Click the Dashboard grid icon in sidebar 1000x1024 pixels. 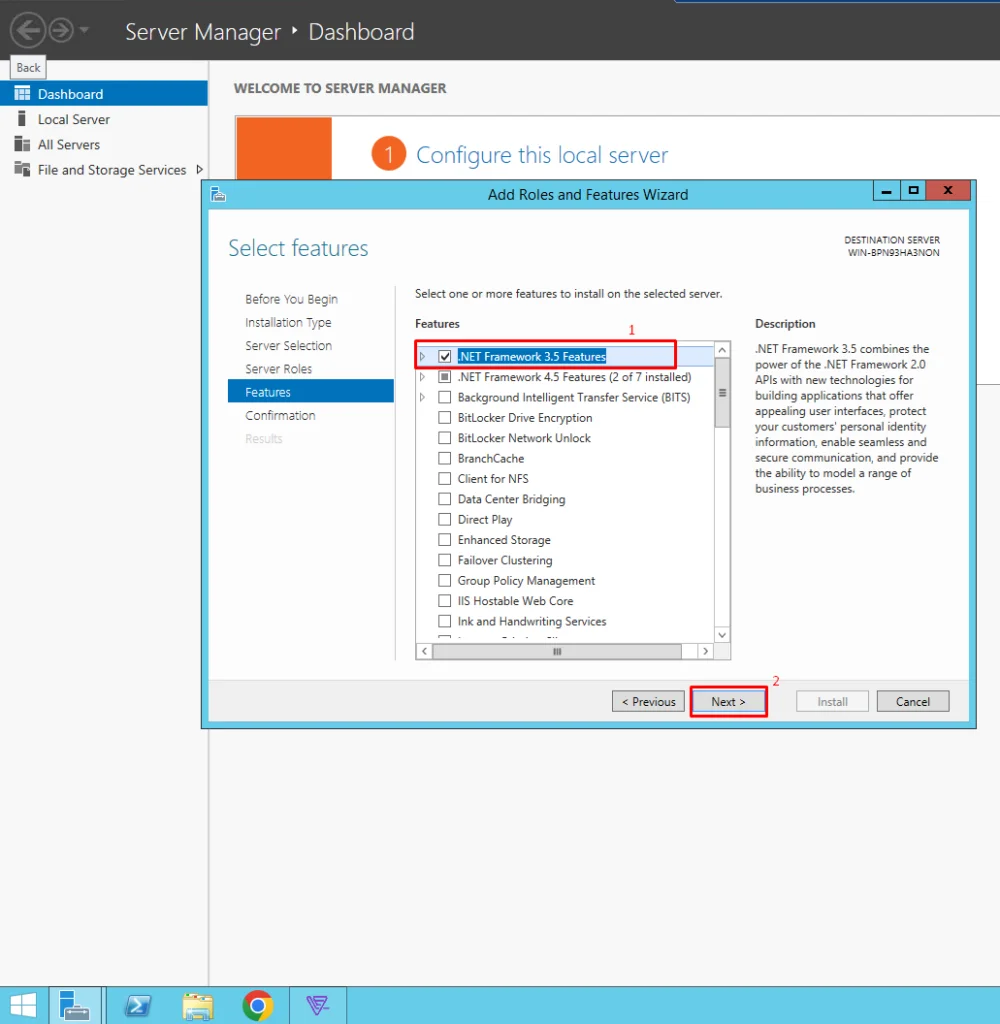pos(22,93)
